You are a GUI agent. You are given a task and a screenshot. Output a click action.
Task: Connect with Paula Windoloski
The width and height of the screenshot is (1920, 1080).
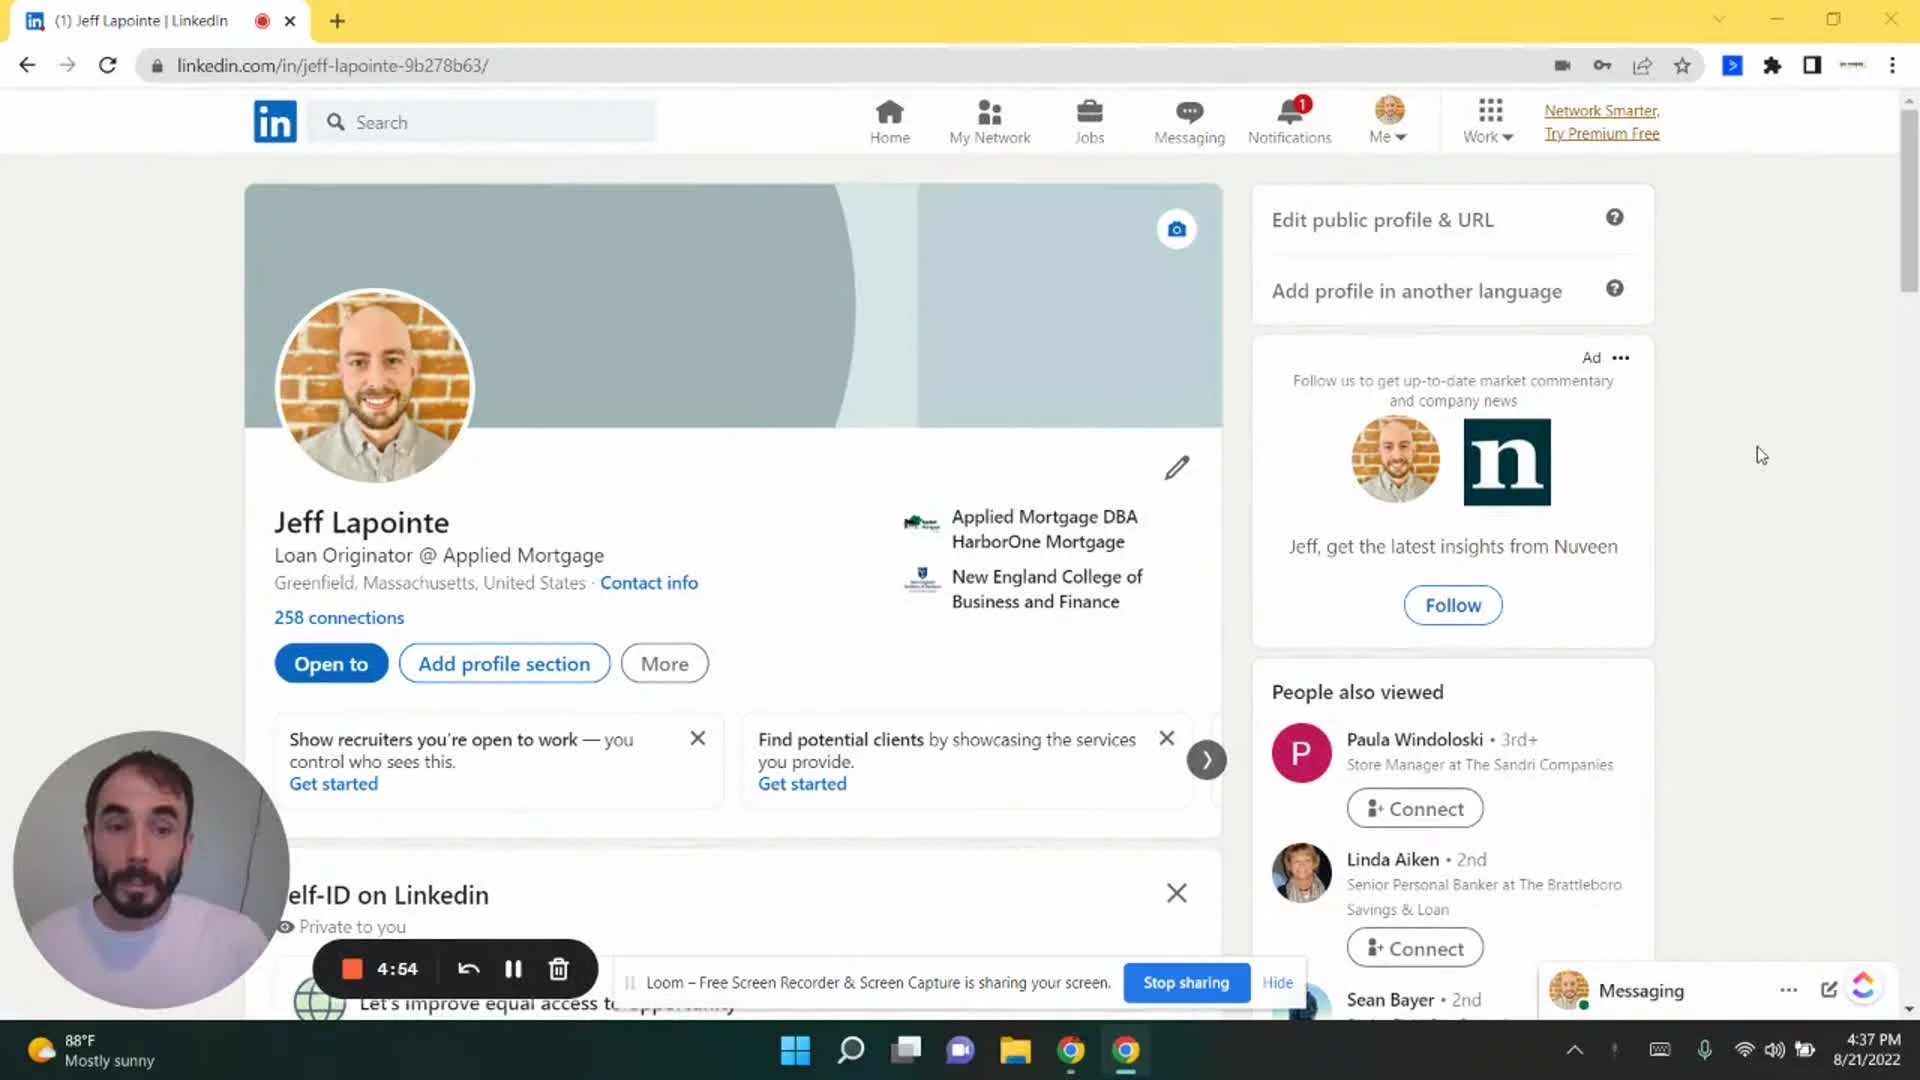tap(1414, 808)
